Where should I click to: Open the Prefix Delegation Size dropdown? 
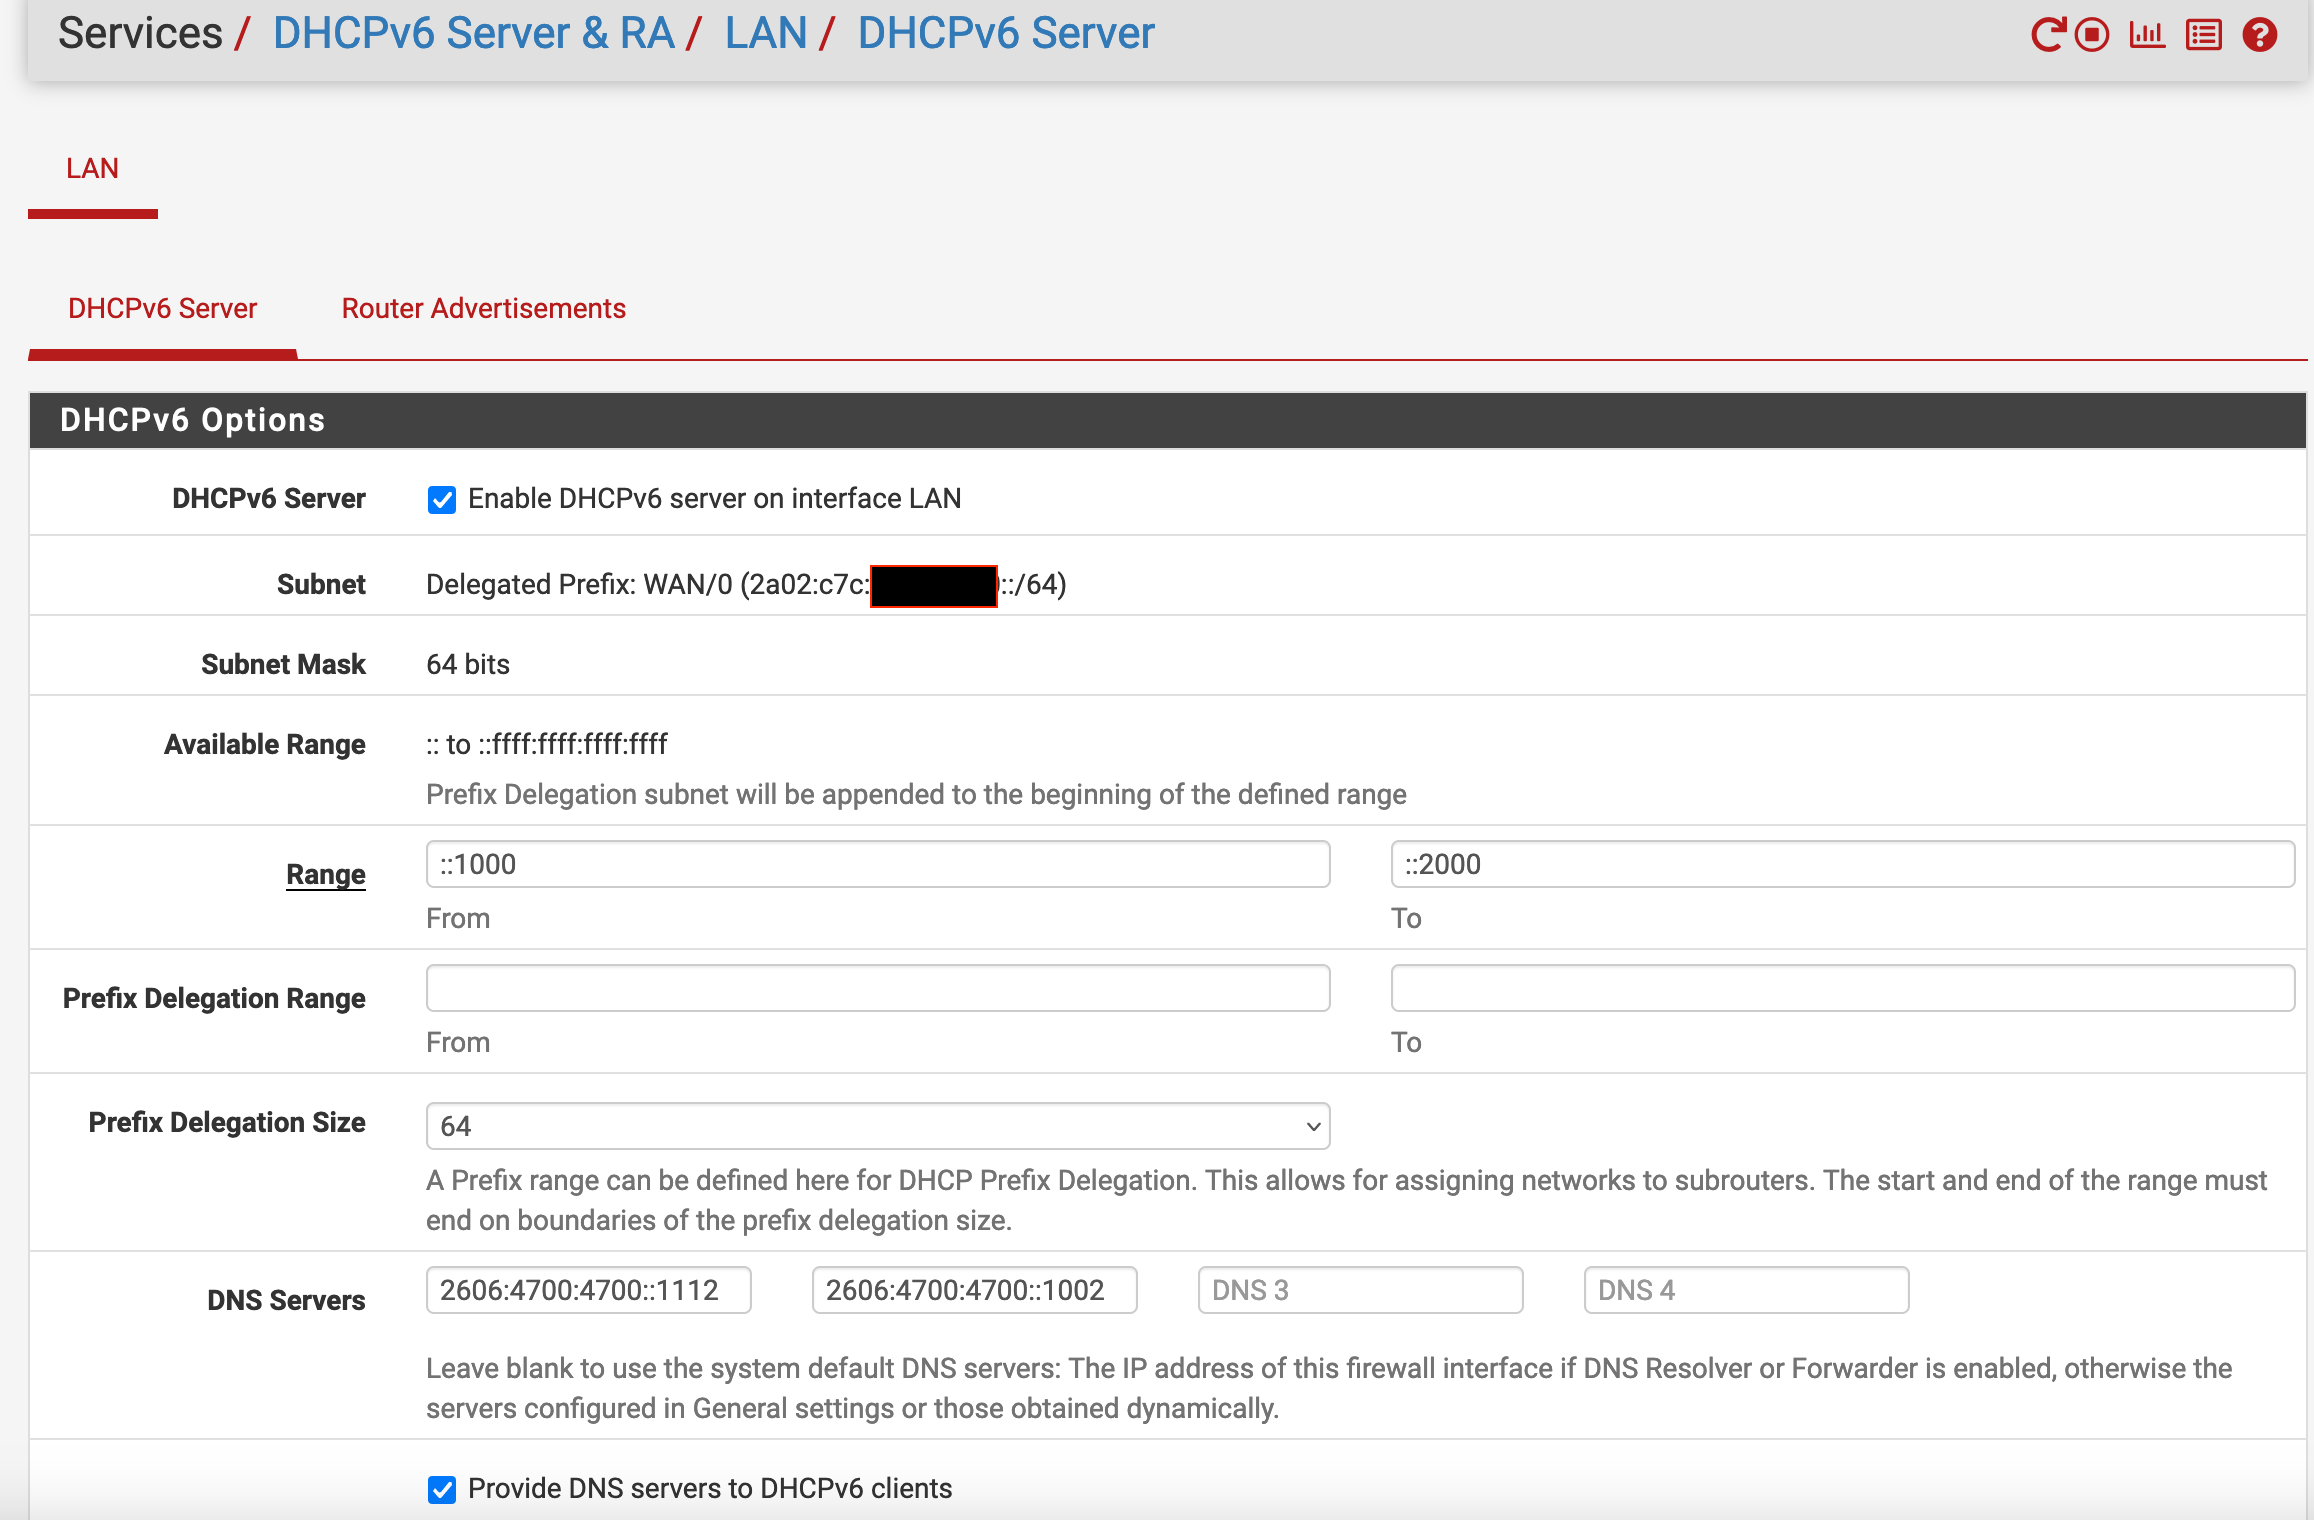pyautogui.click(x=878, y=1126)
